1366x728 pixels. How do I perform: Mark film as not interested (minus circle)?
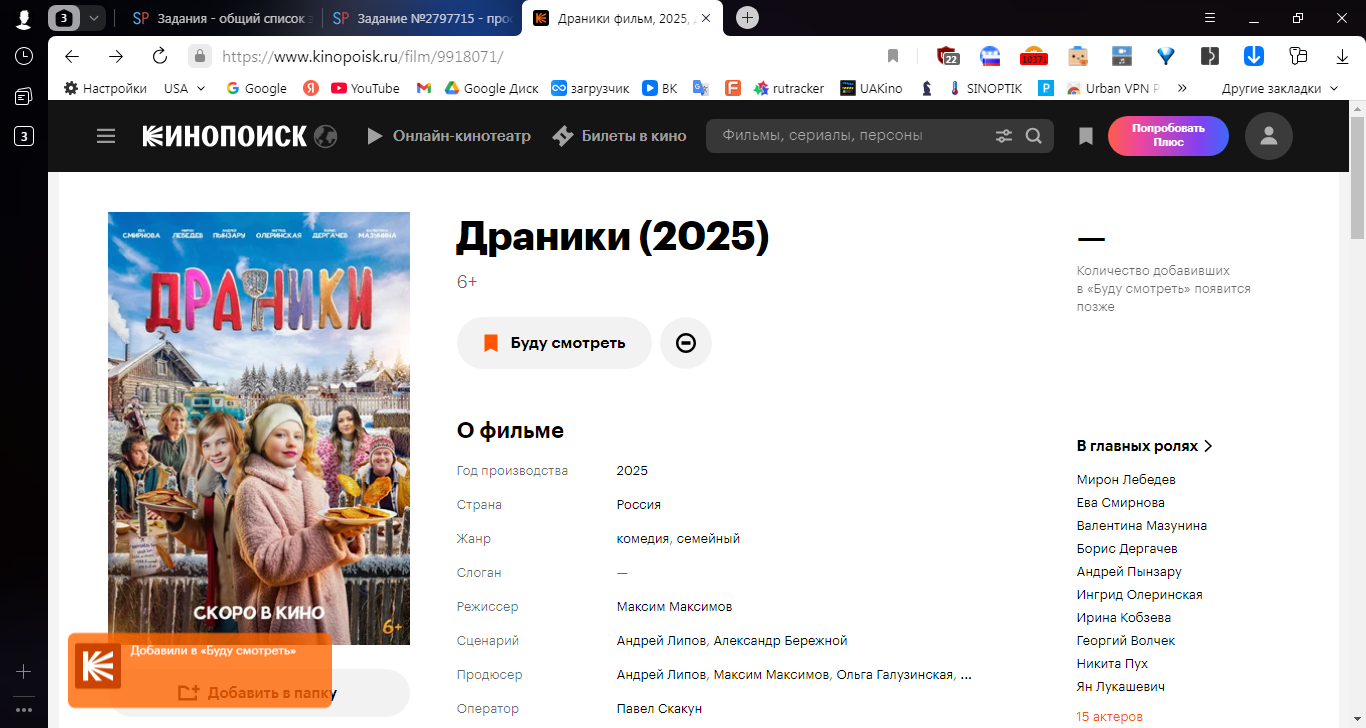pyautogui.click(x=686, y=343)
